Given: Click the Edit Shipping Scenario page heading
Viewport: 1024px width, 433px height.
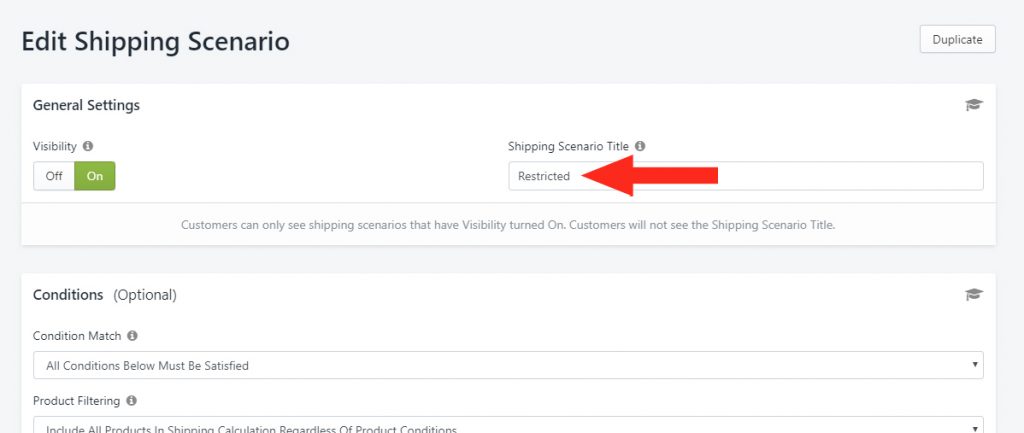Looking at the screenshot, I should tap(155, 41).
